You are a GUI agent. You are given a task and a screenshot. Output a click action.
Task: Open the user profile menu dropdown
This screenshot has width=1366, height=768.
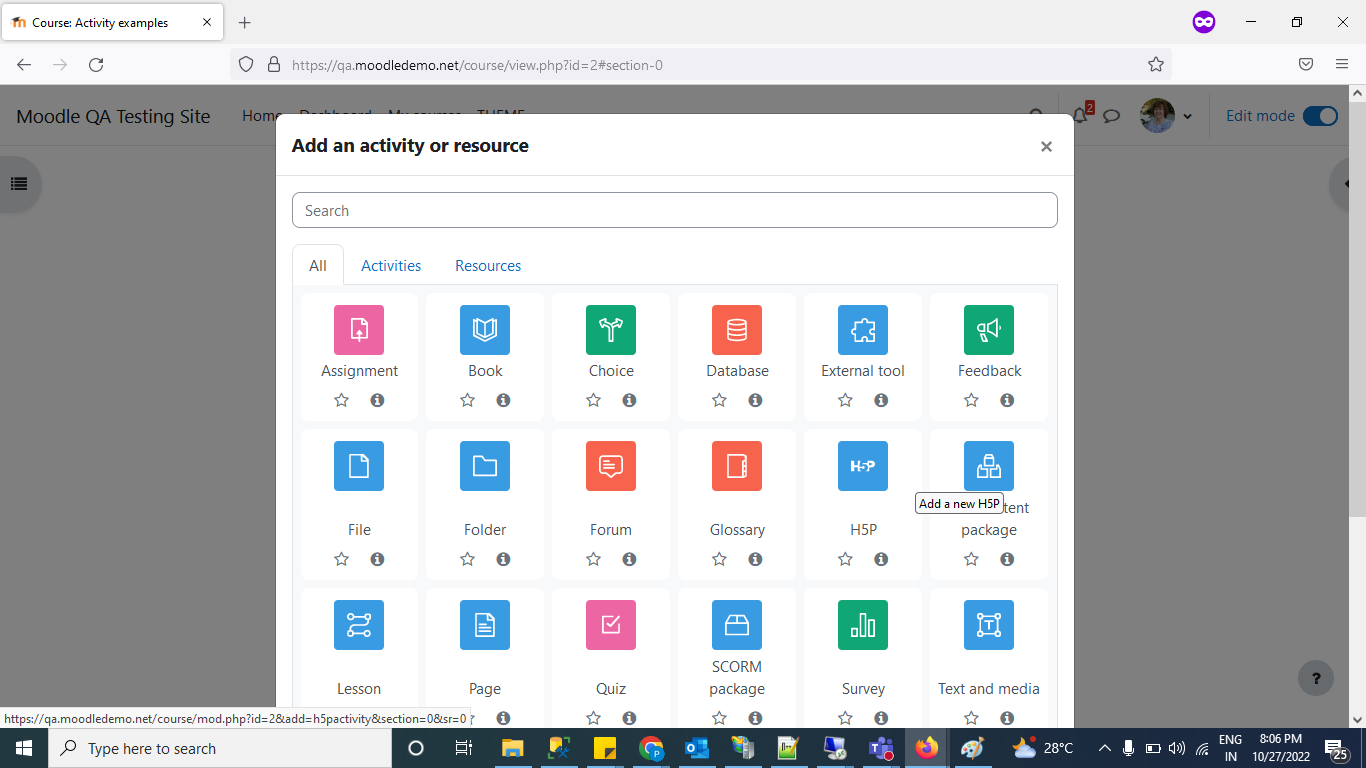coord(1166,116)
